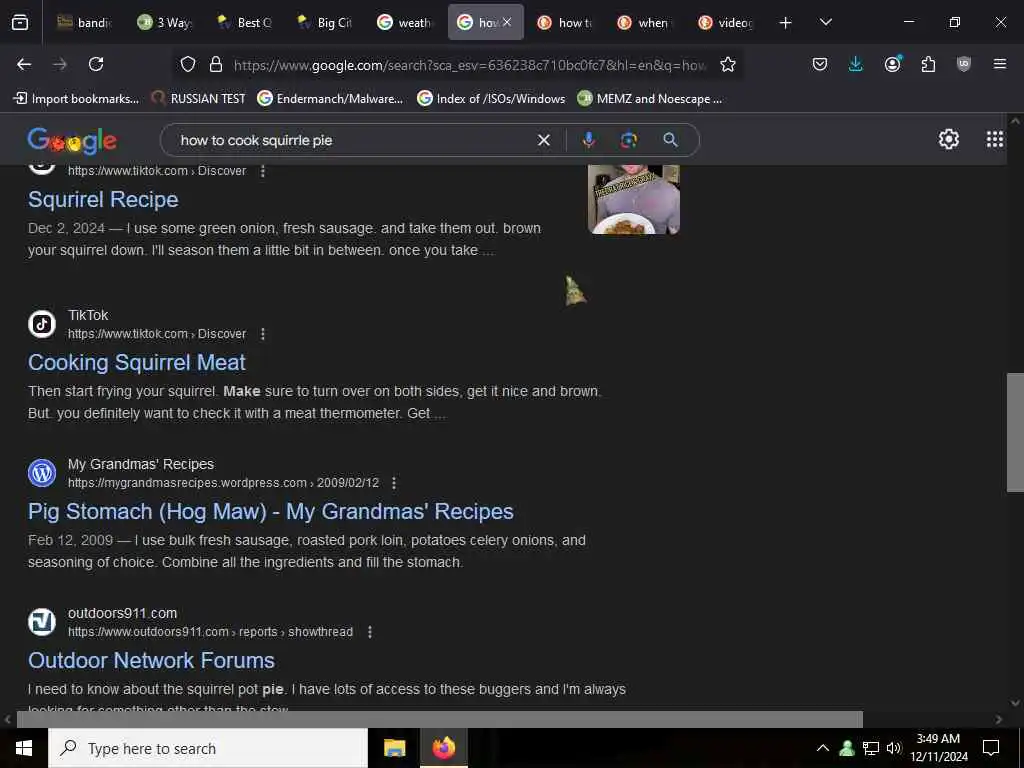Open the extensions puzzle icon
The image size is (1024, 768).
[928, 64]
